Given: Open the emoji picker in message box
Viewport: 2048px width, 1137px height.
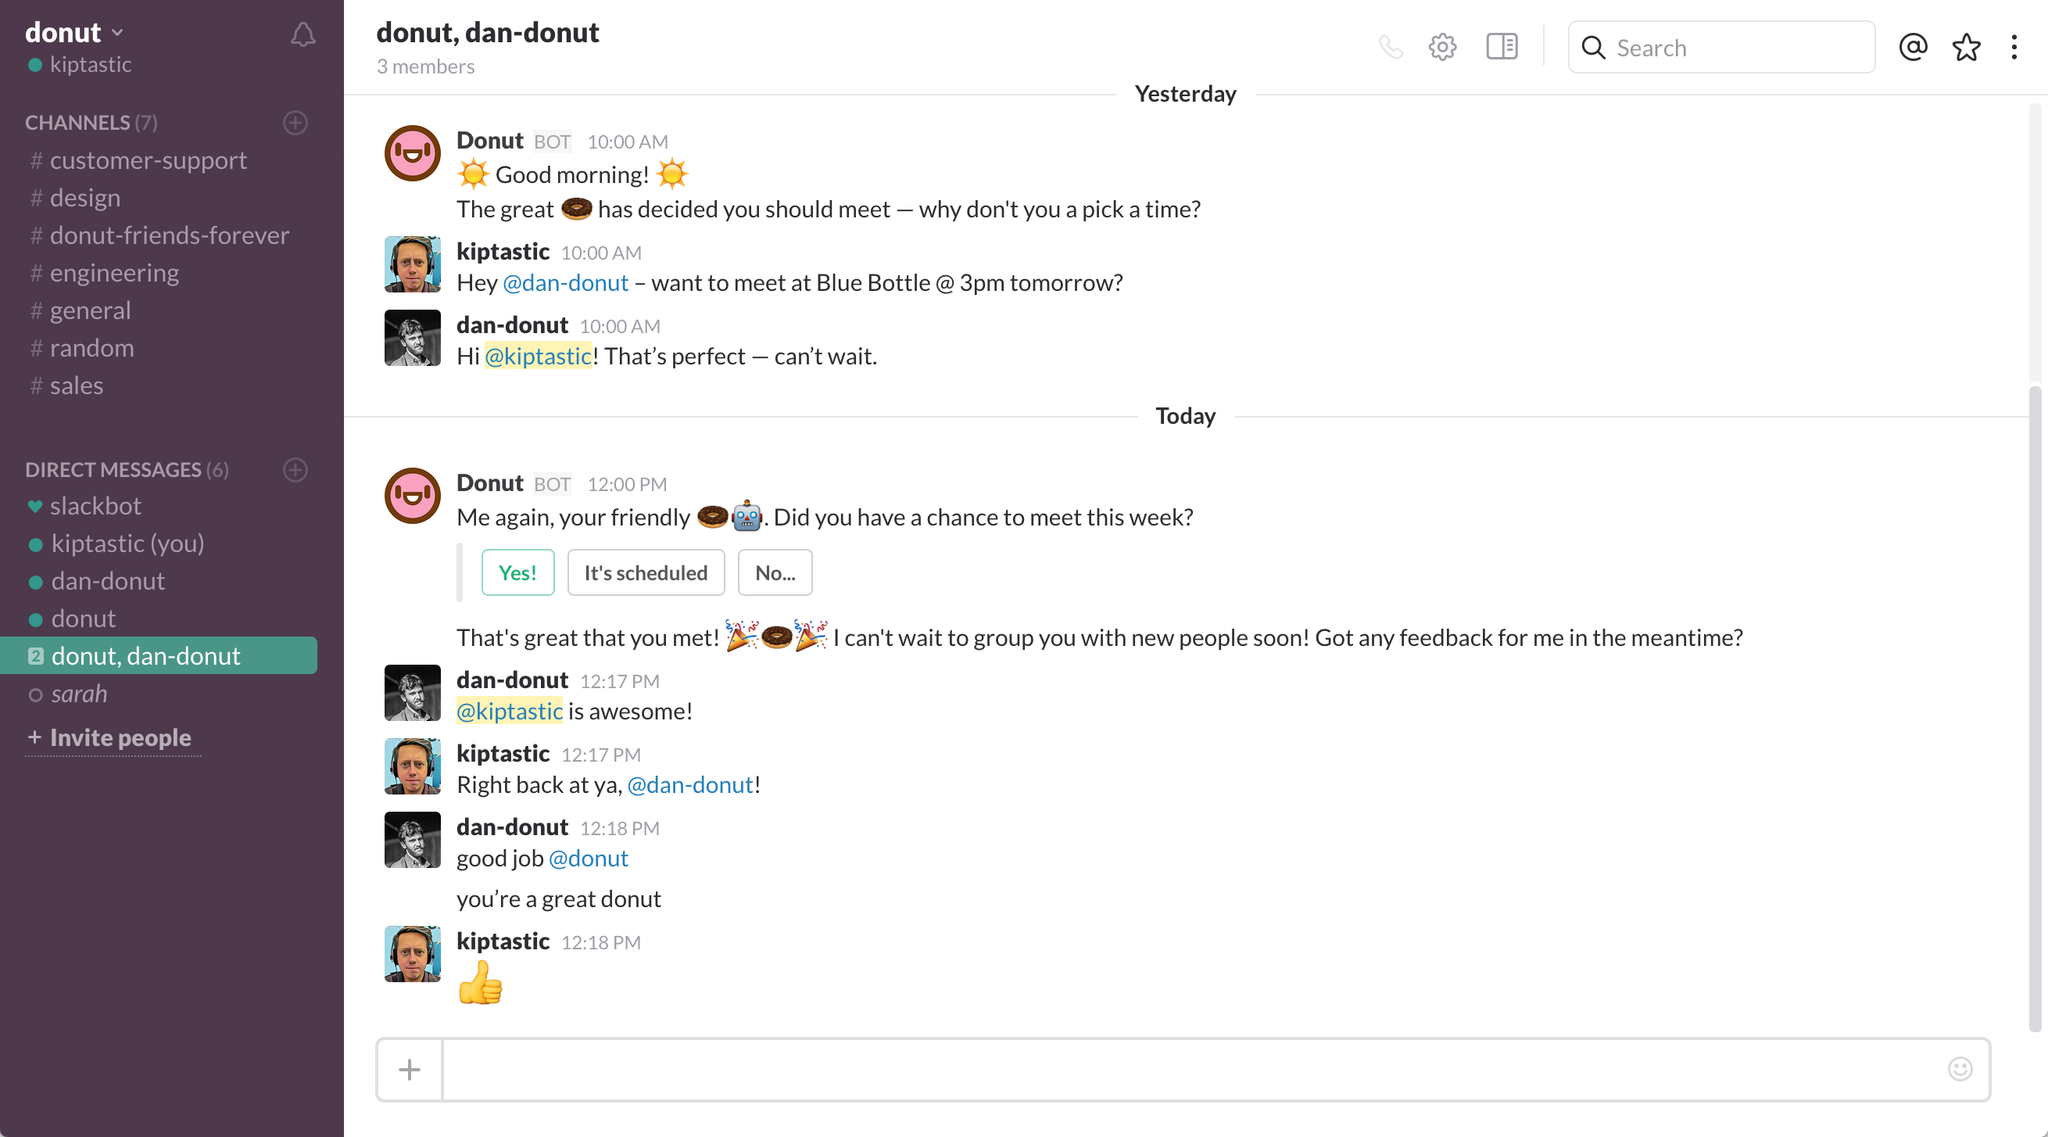Looking at the screenshot, I should click(x=1960, y=1069).
